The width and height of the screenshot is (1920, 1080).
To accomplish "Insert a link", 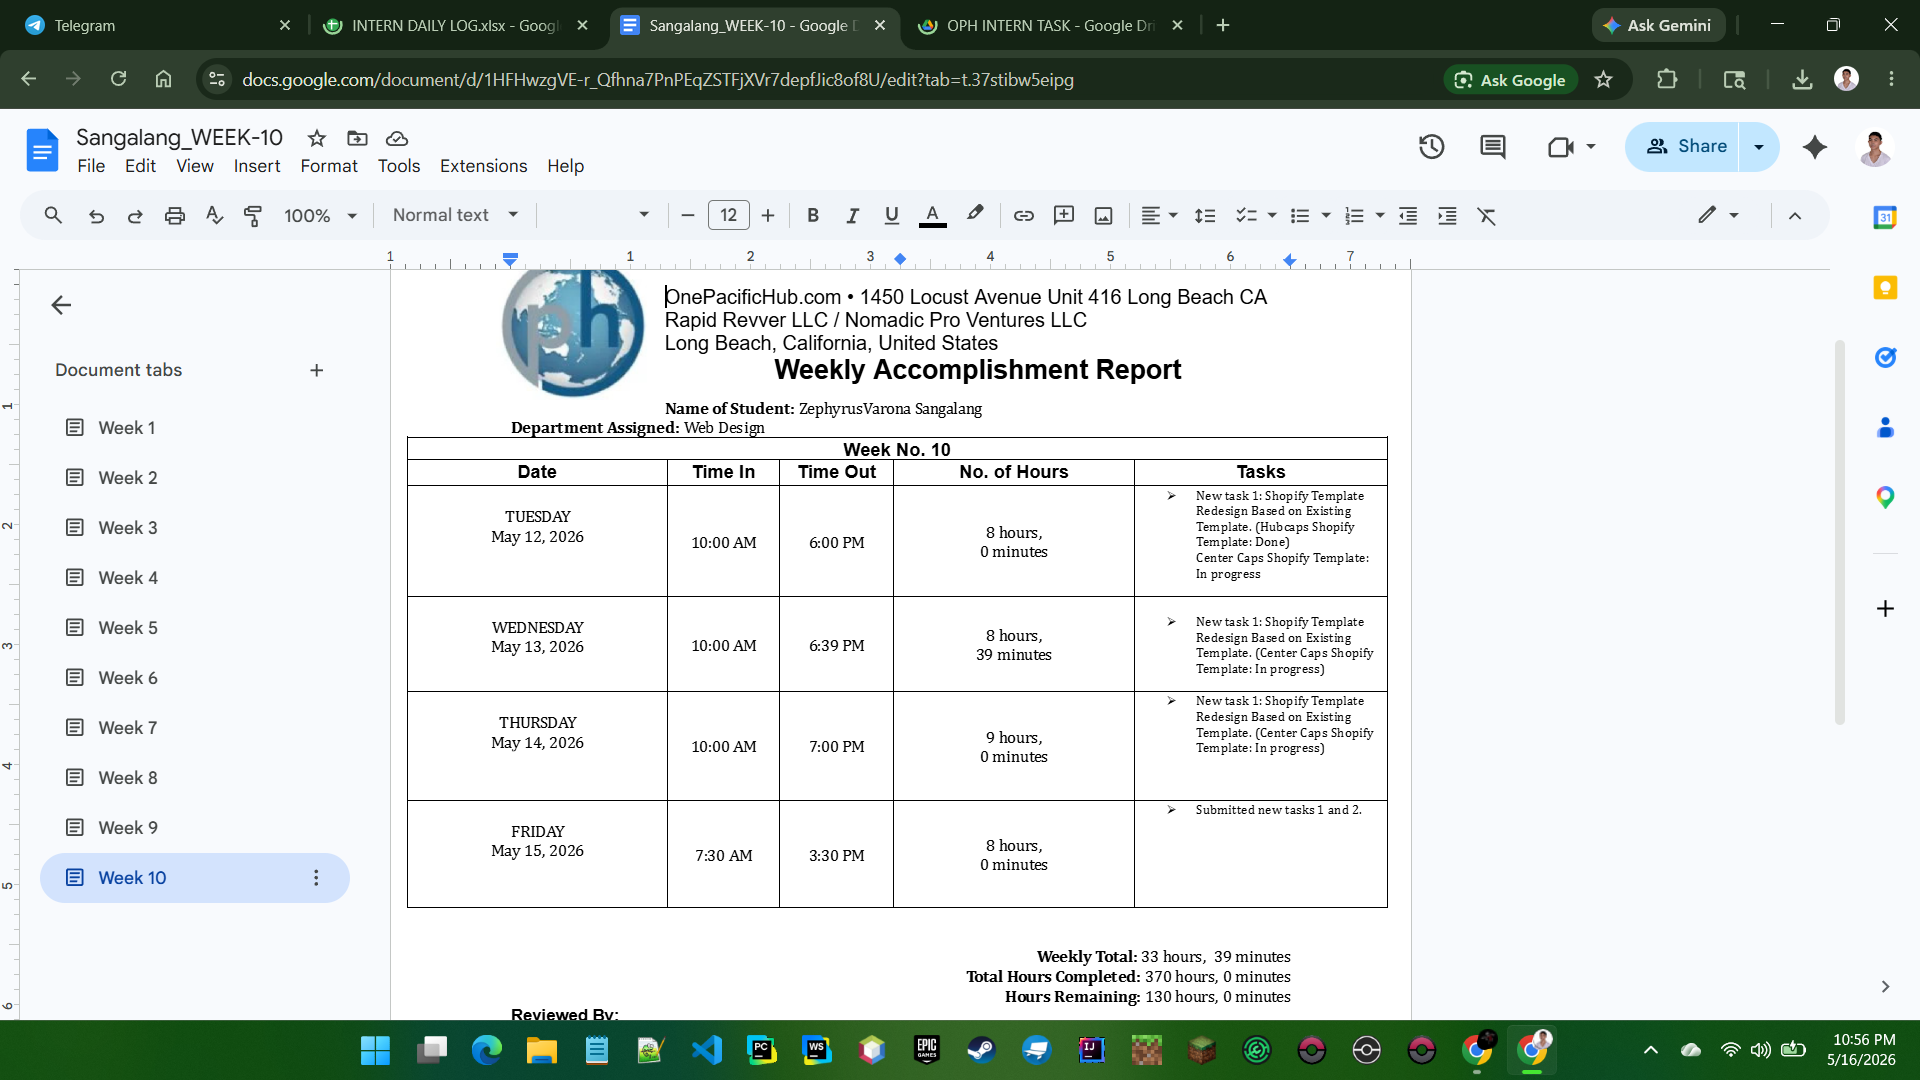I will 1023,215.
